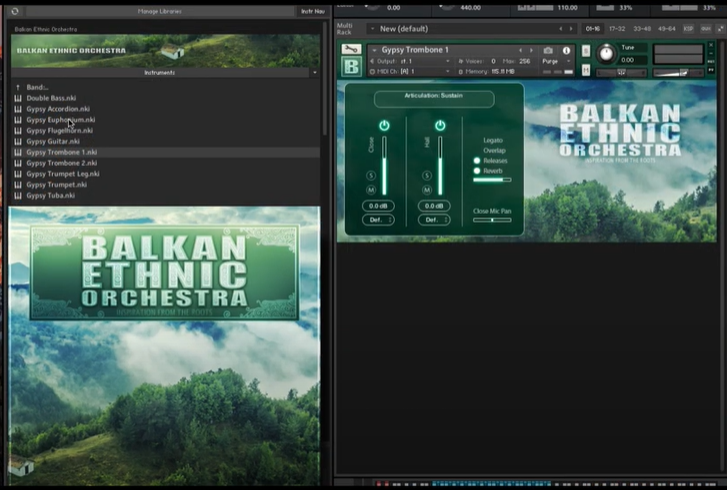
Task: Toggle the Hall mic power button
Action: [x=440, y=125]
